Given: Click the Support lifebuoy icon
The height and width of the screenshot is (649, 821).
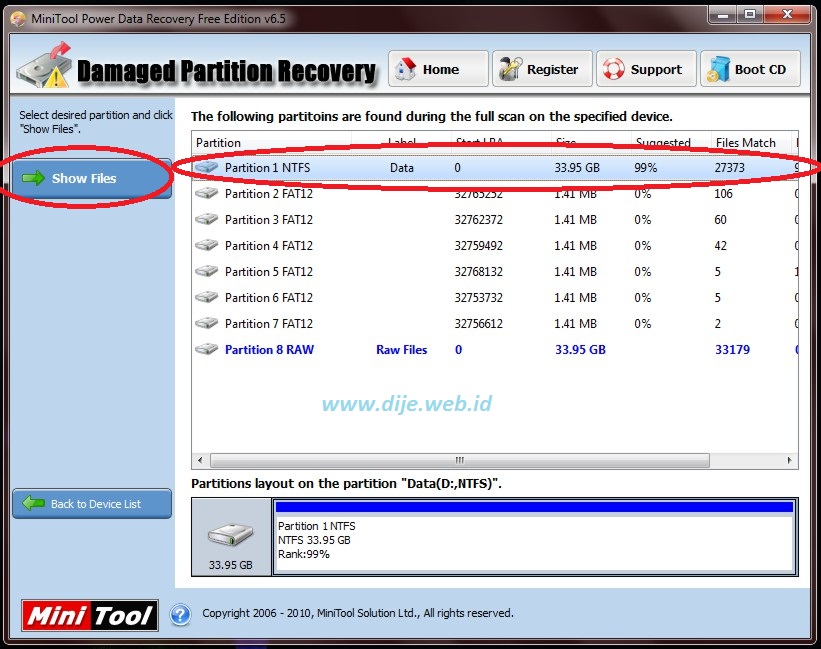Looking at the screenshot, I should click(613, 69).
